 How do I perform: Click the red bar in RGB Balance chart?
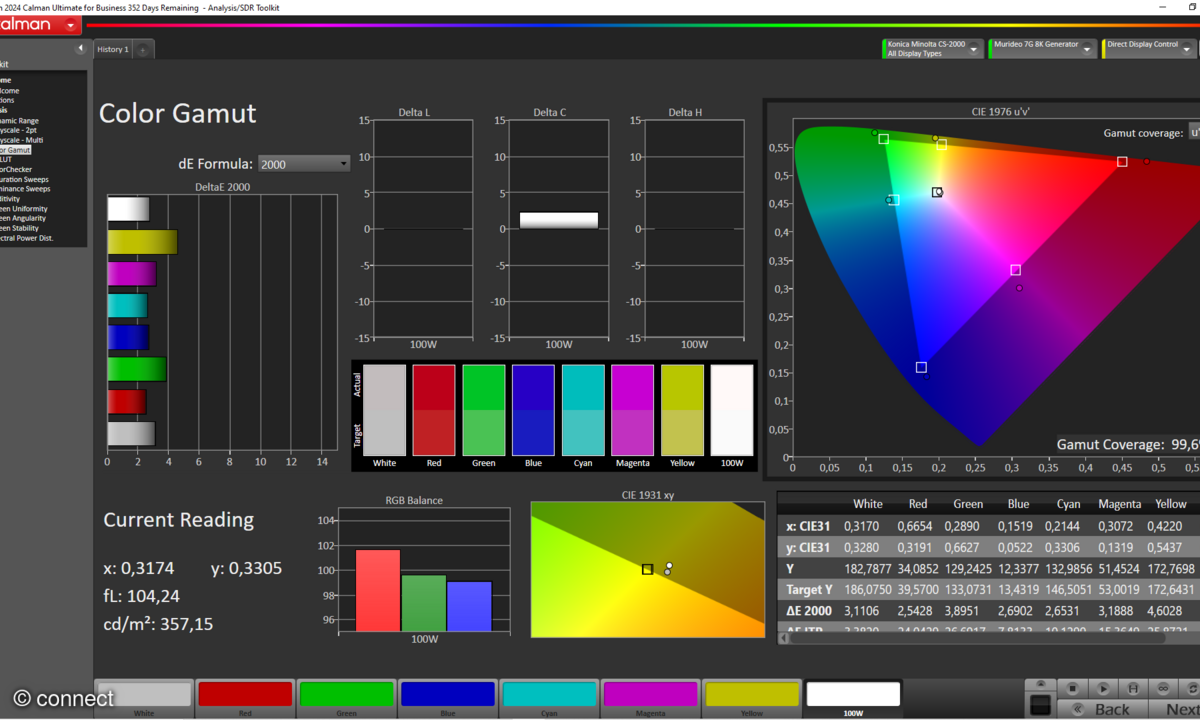point(378,590)
